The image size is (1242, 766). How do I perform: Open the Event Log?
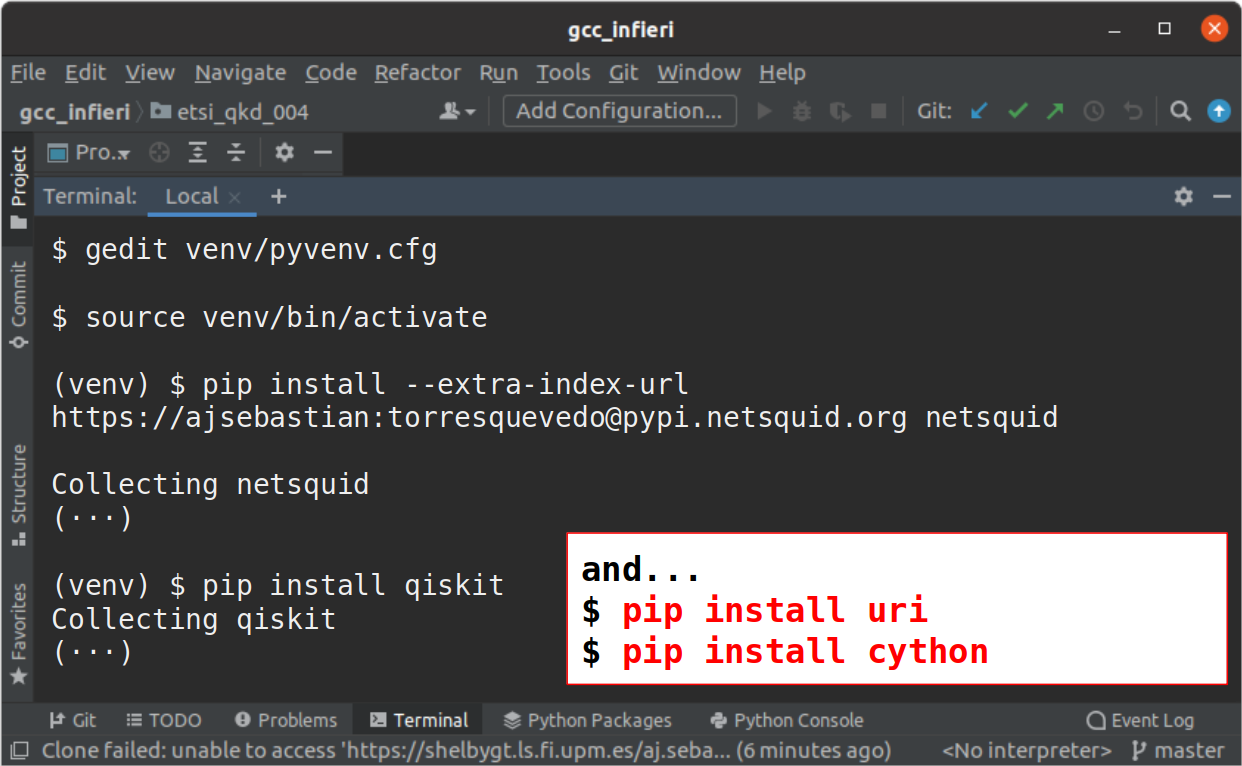(1140, 720)
